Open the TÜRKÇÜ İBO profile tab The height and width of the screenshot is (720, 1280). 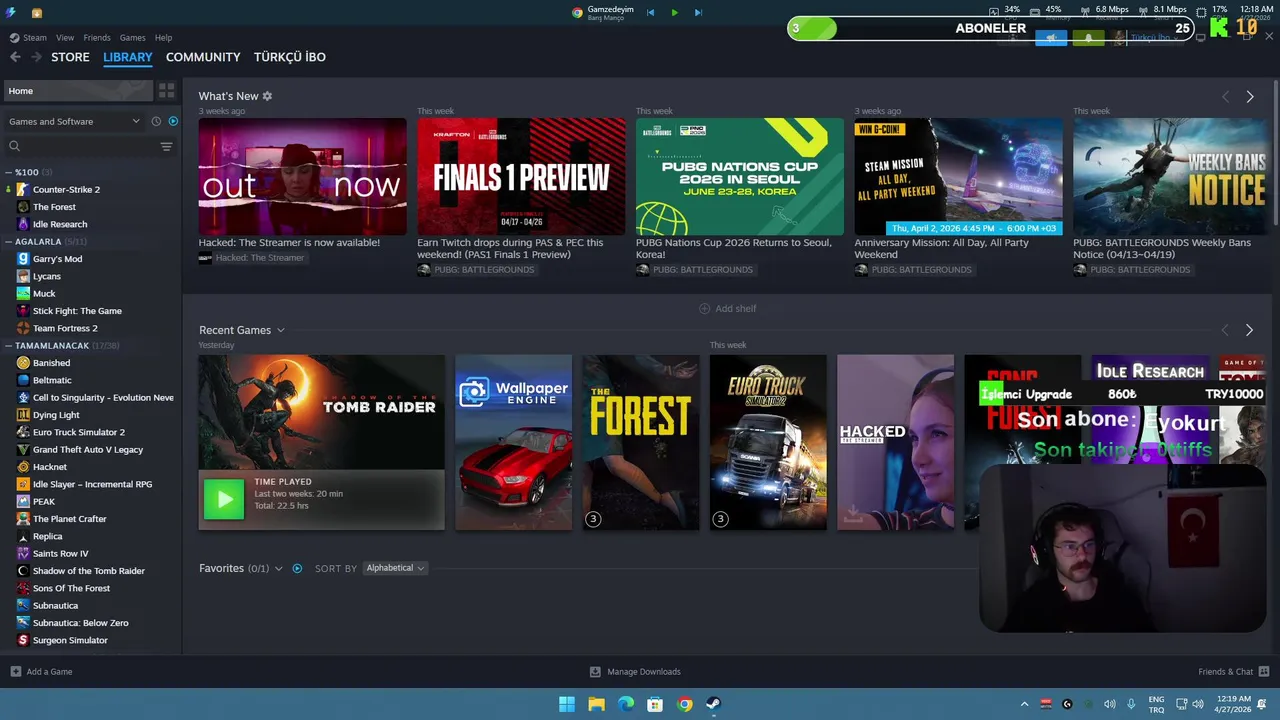[290, 57]
